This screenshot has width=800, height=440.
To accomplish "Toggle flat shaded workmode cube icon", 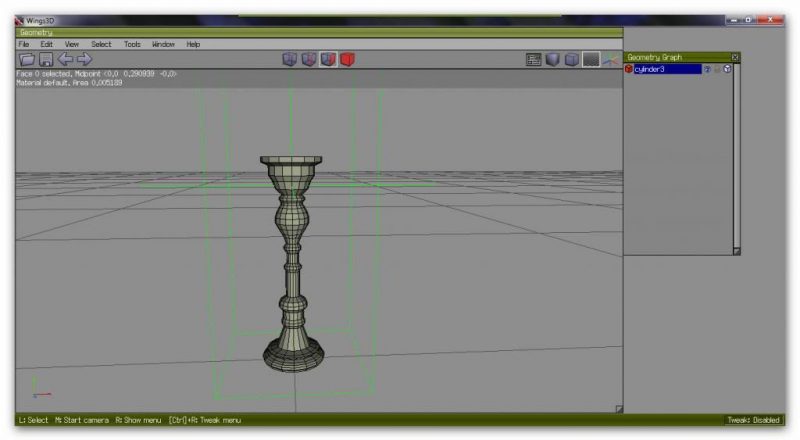I will pos(554,60).
